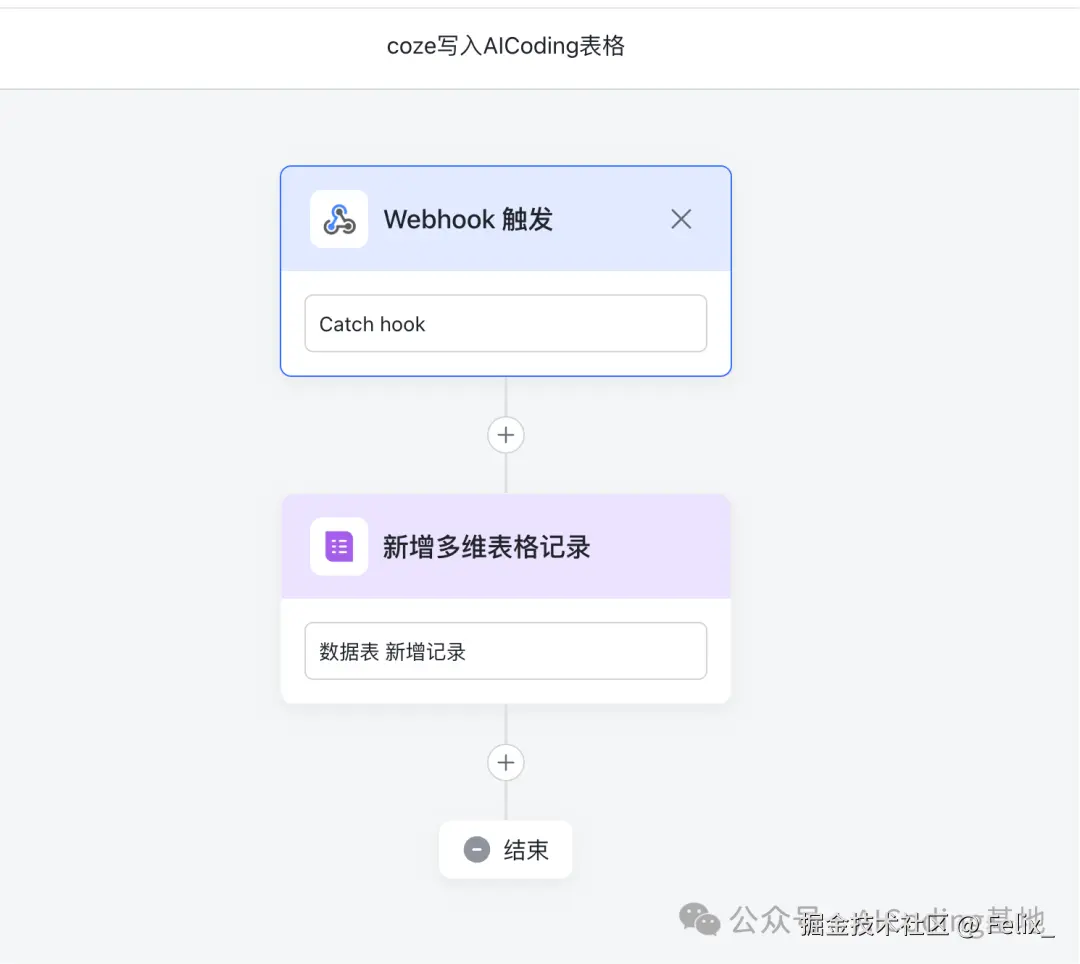Click the grey minus icon on 结束

[477, 850]
